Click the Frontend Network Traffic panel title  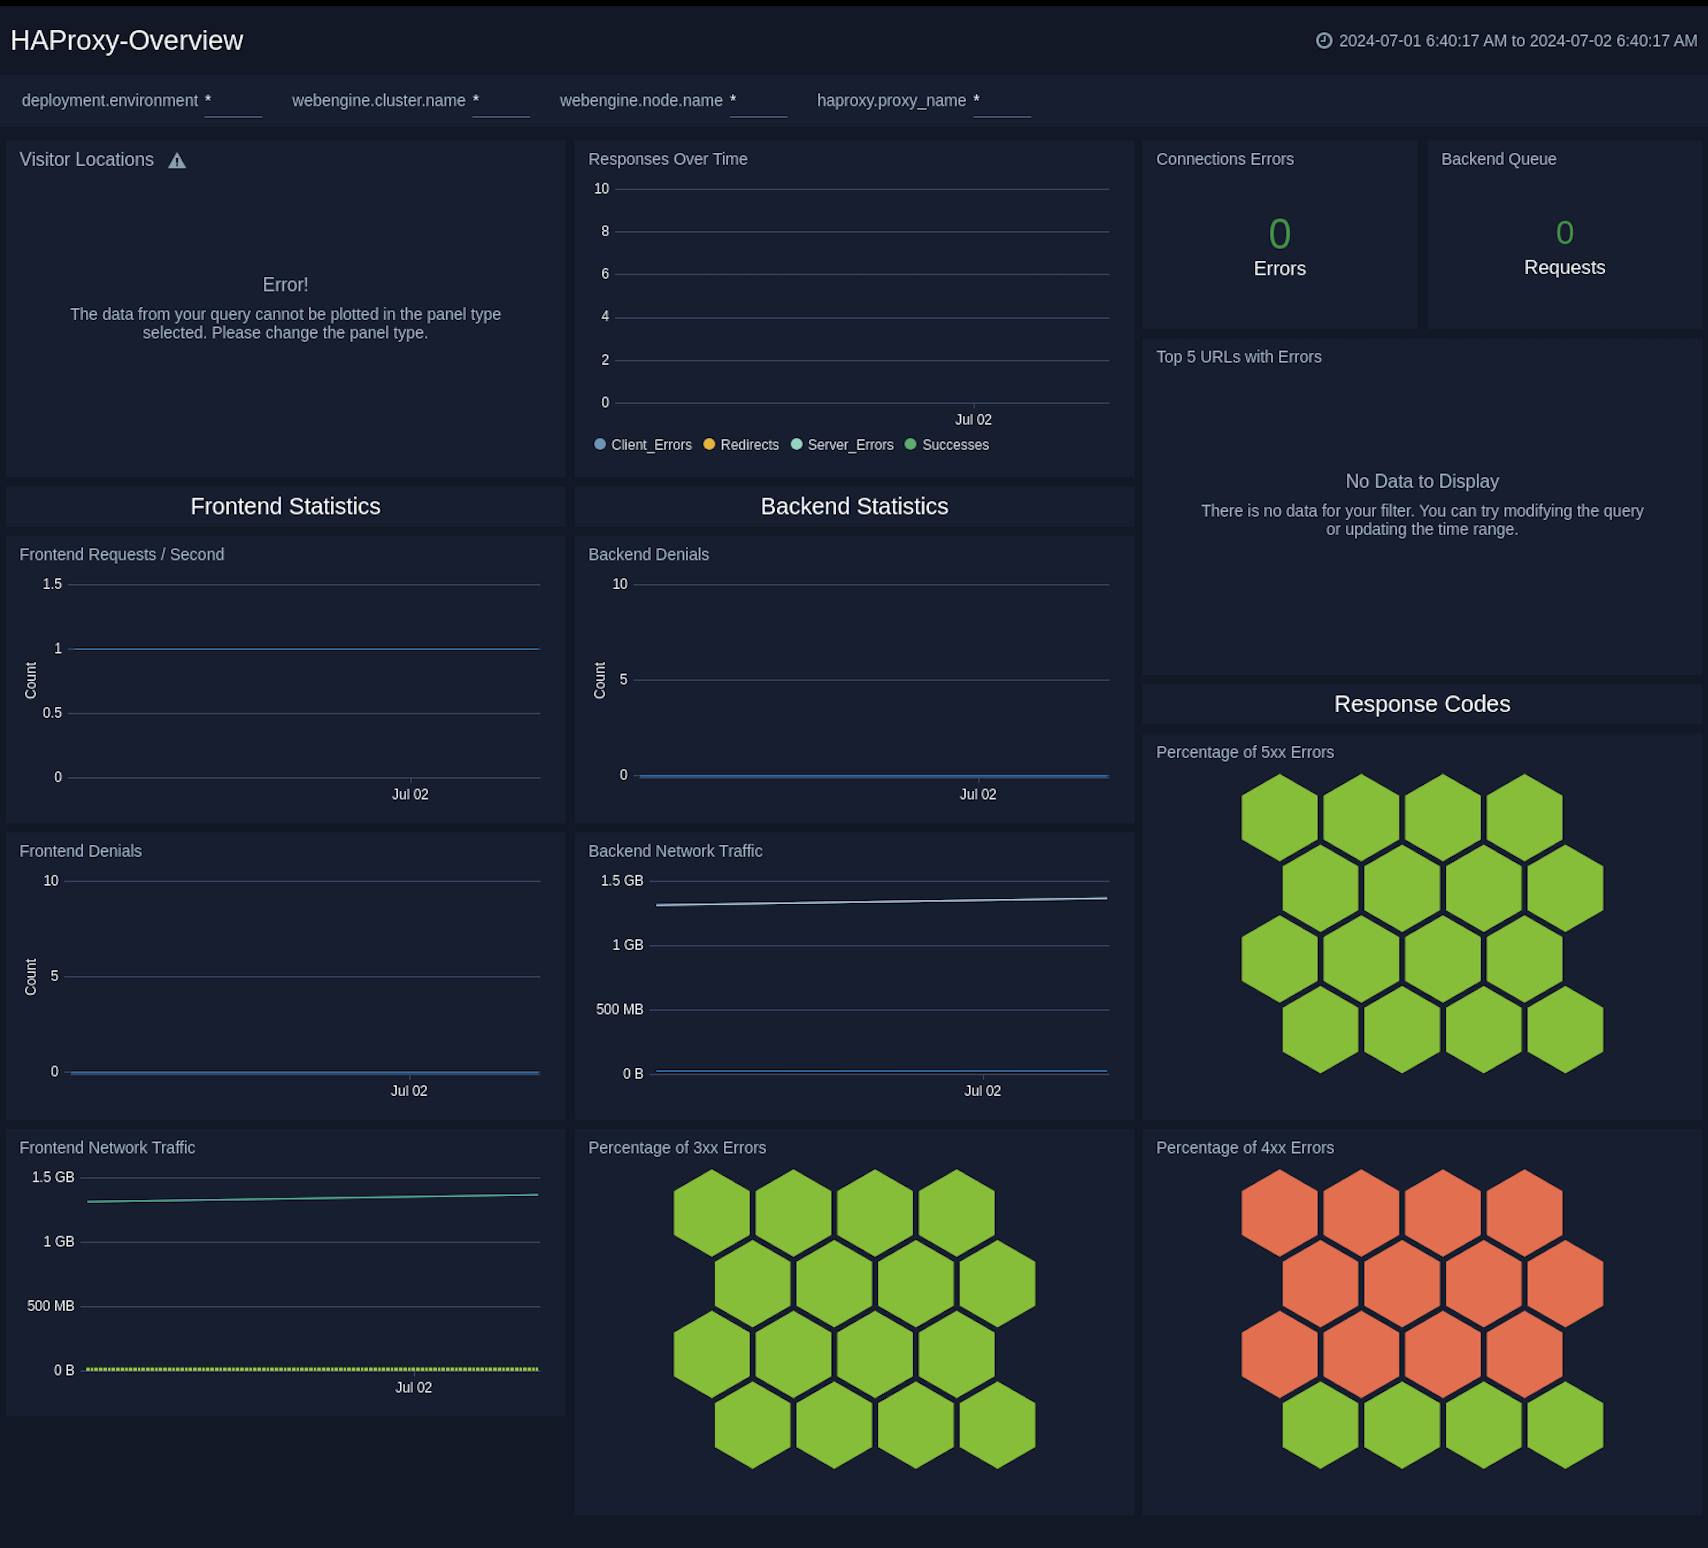click(107, 1148)
